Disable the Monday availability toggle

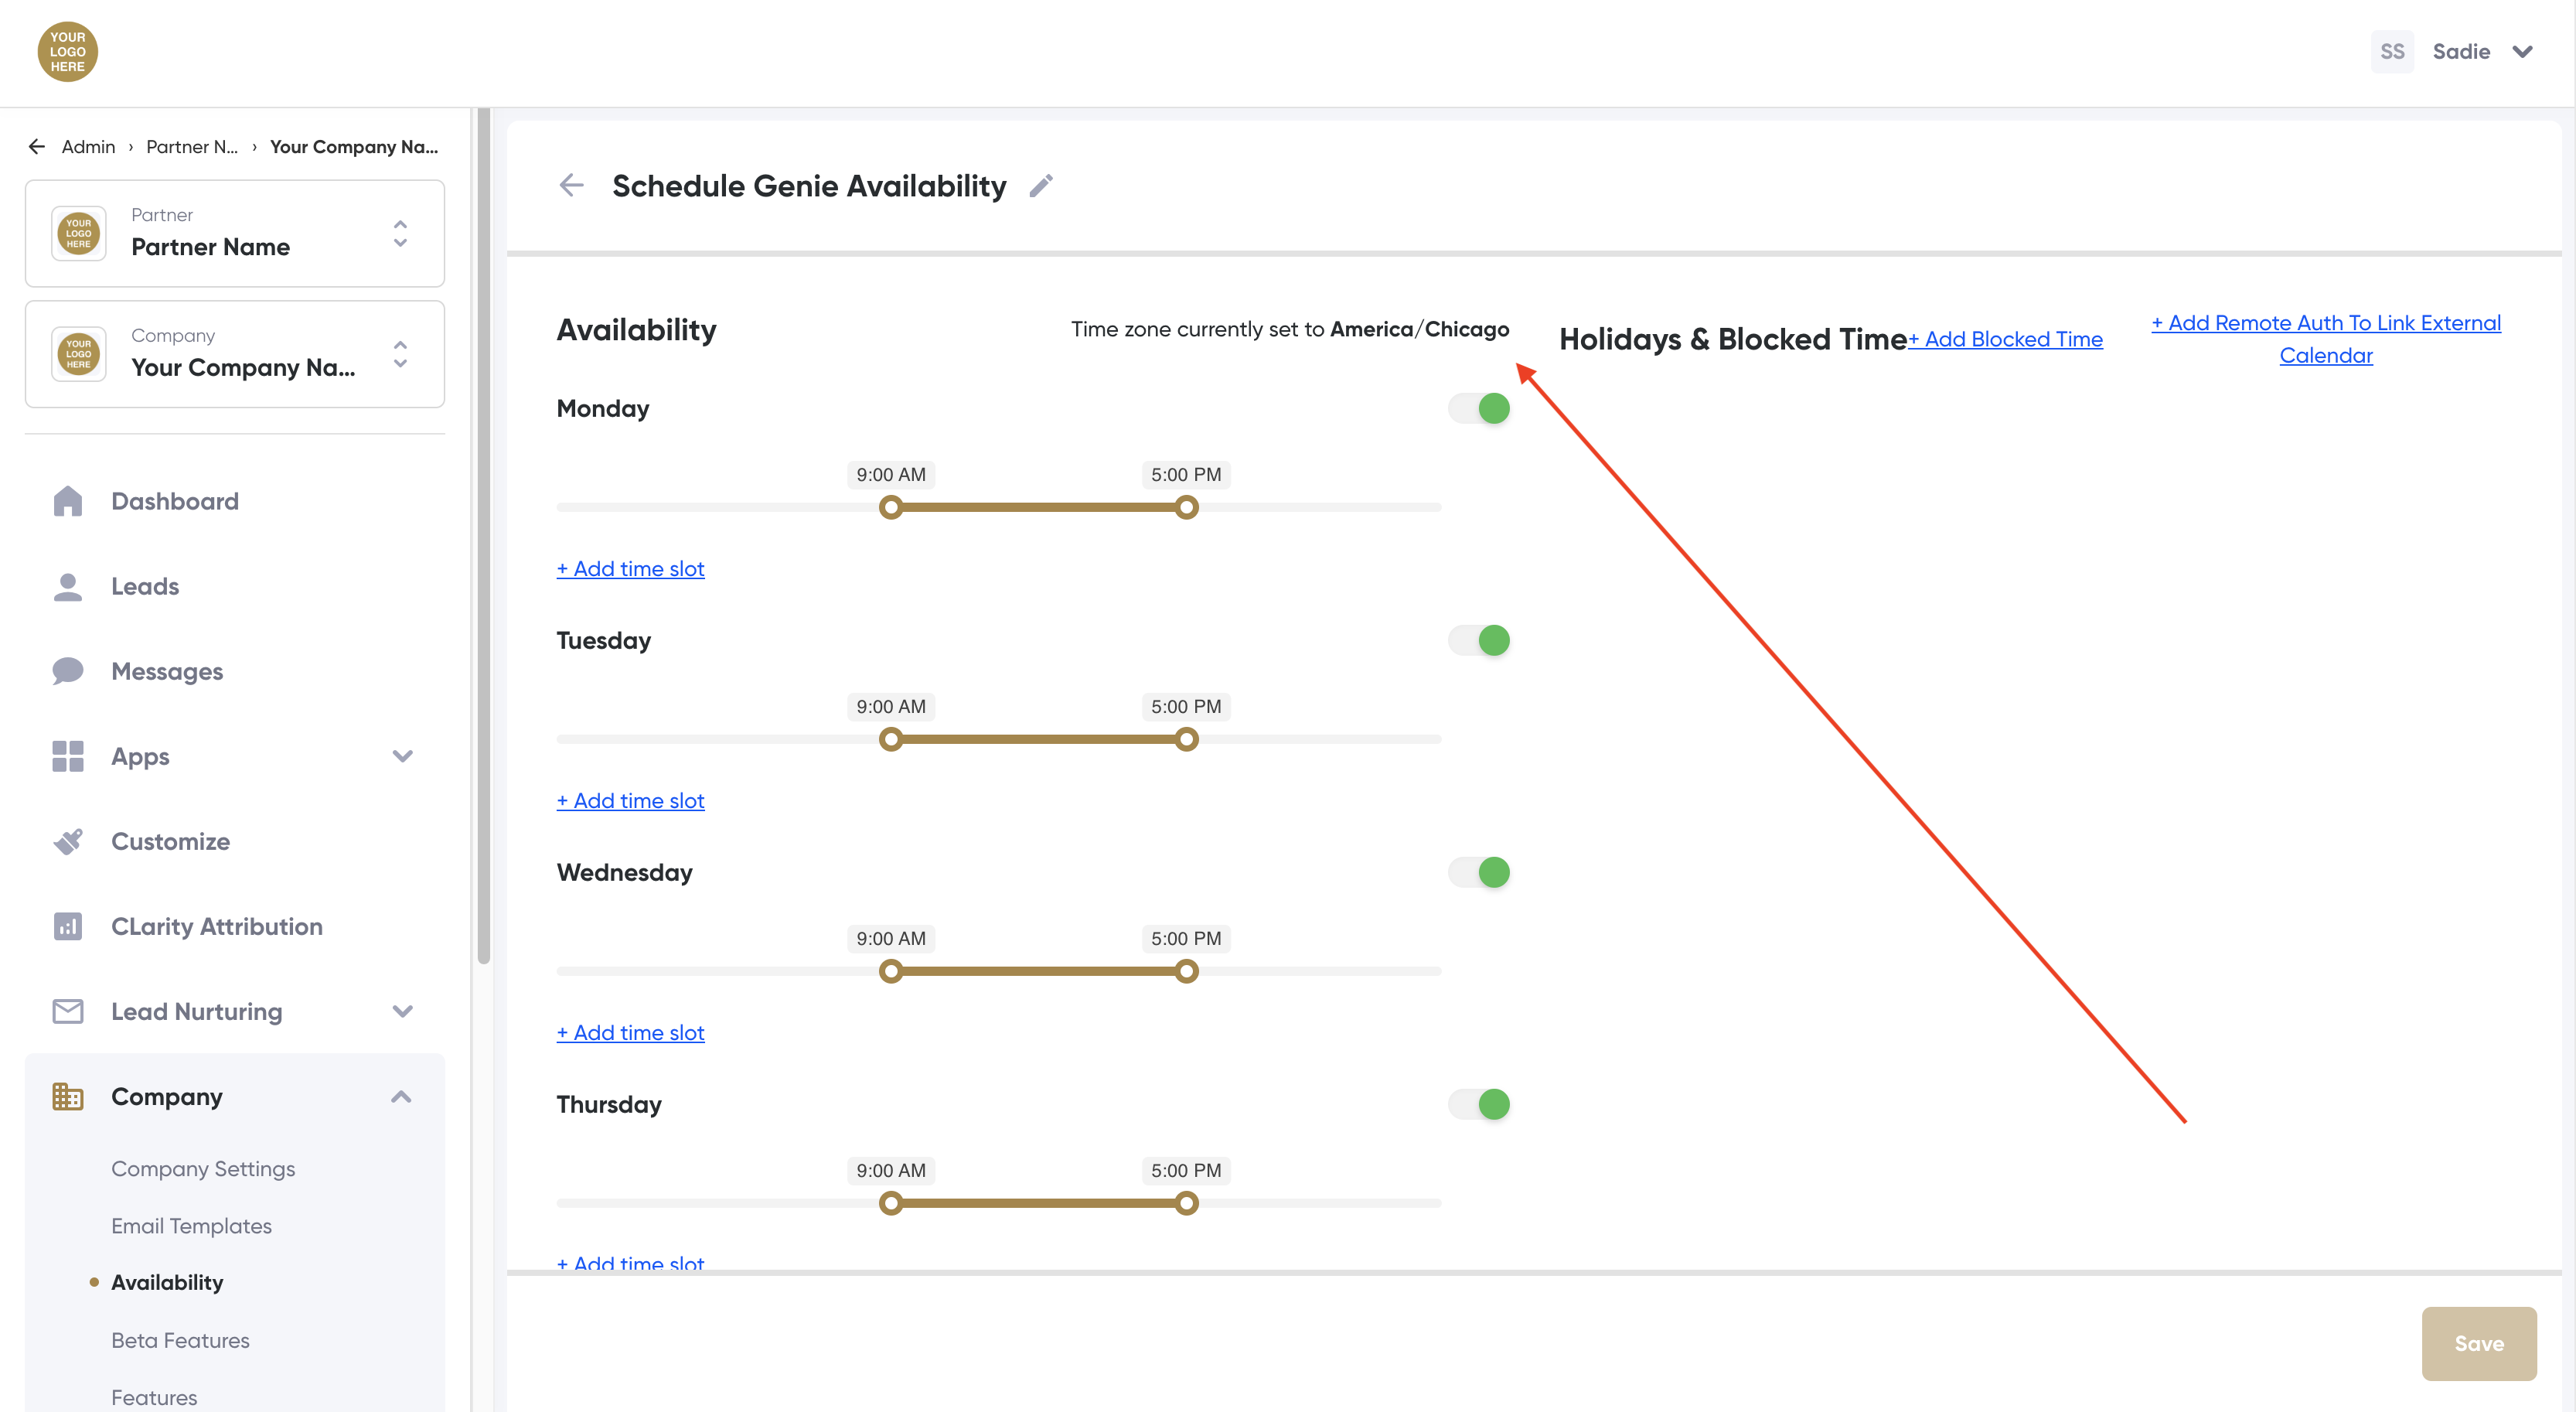coord(1479,408)
